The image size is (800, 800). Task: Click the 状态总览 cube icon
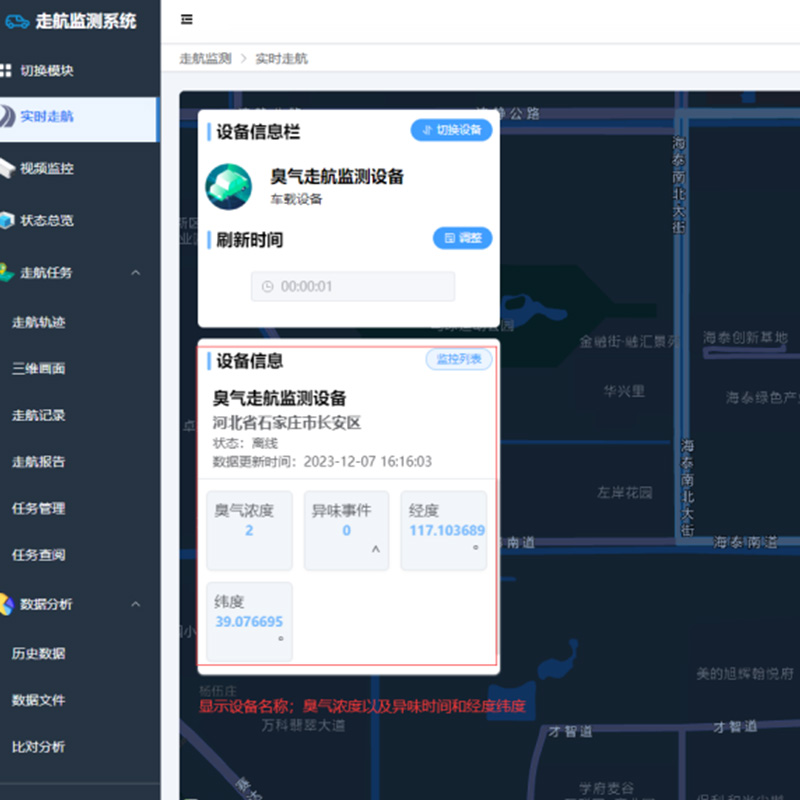click(x=7, y=220)
